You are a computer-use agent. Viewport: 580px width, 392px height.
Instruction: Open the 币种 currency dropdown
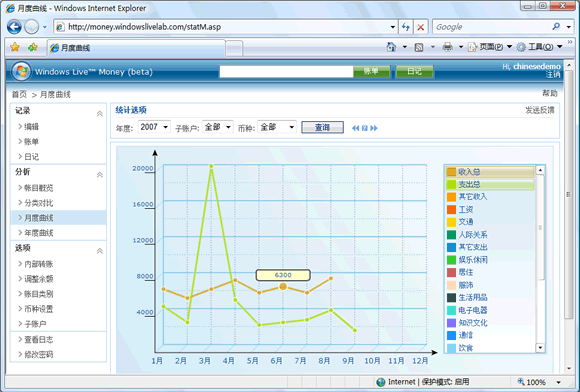(x=277, y=127)
